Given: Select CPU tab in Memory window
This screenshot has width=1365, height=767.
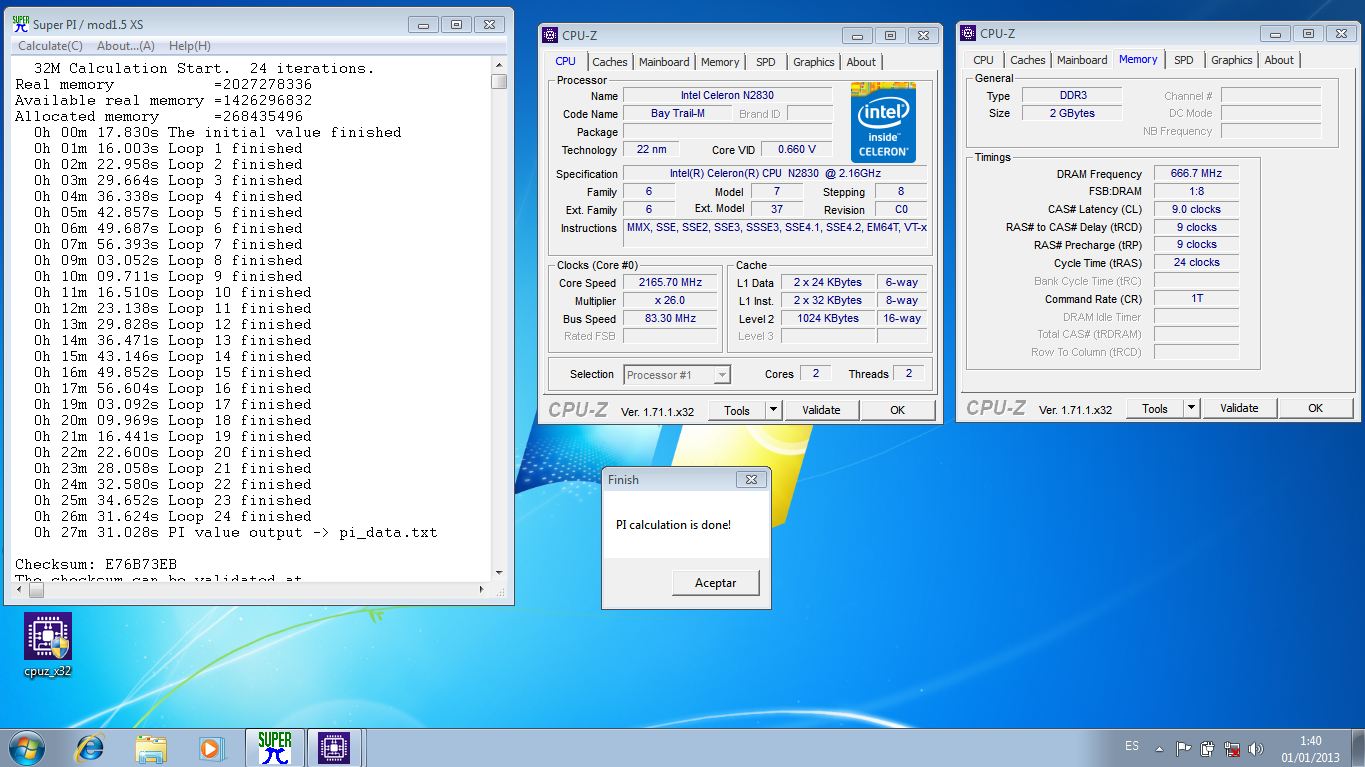Looking at the screenshot, I should coord(984,60).
